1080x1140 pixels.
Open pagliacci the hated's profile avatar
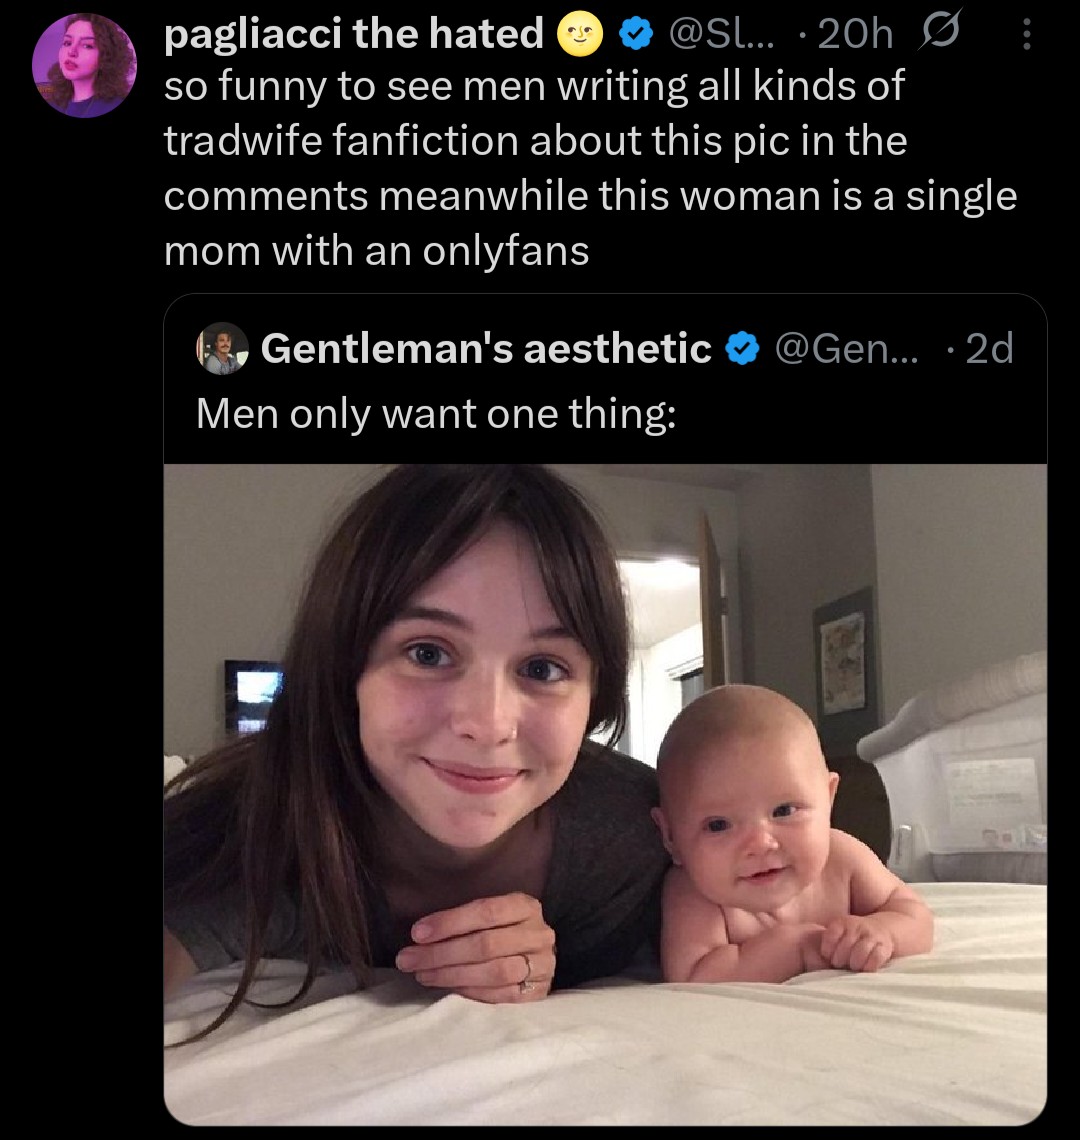pyautogui.click(x=84, y=66)
